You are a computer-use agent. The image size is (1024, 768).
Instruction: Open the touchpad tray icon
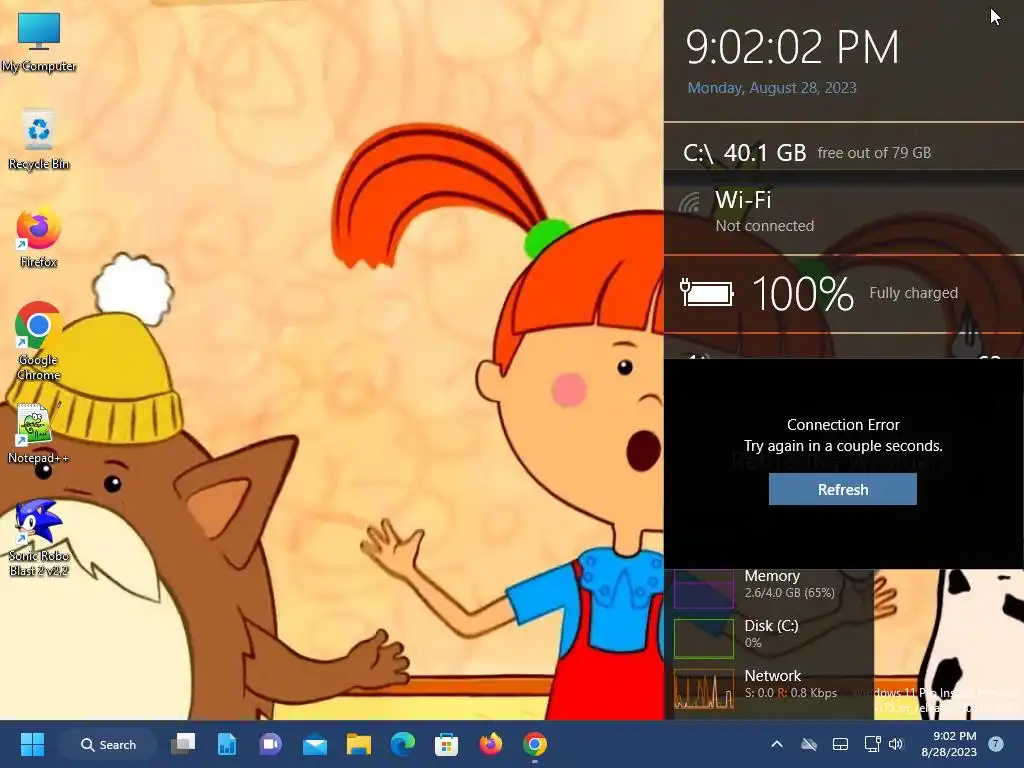pos(840,744)
